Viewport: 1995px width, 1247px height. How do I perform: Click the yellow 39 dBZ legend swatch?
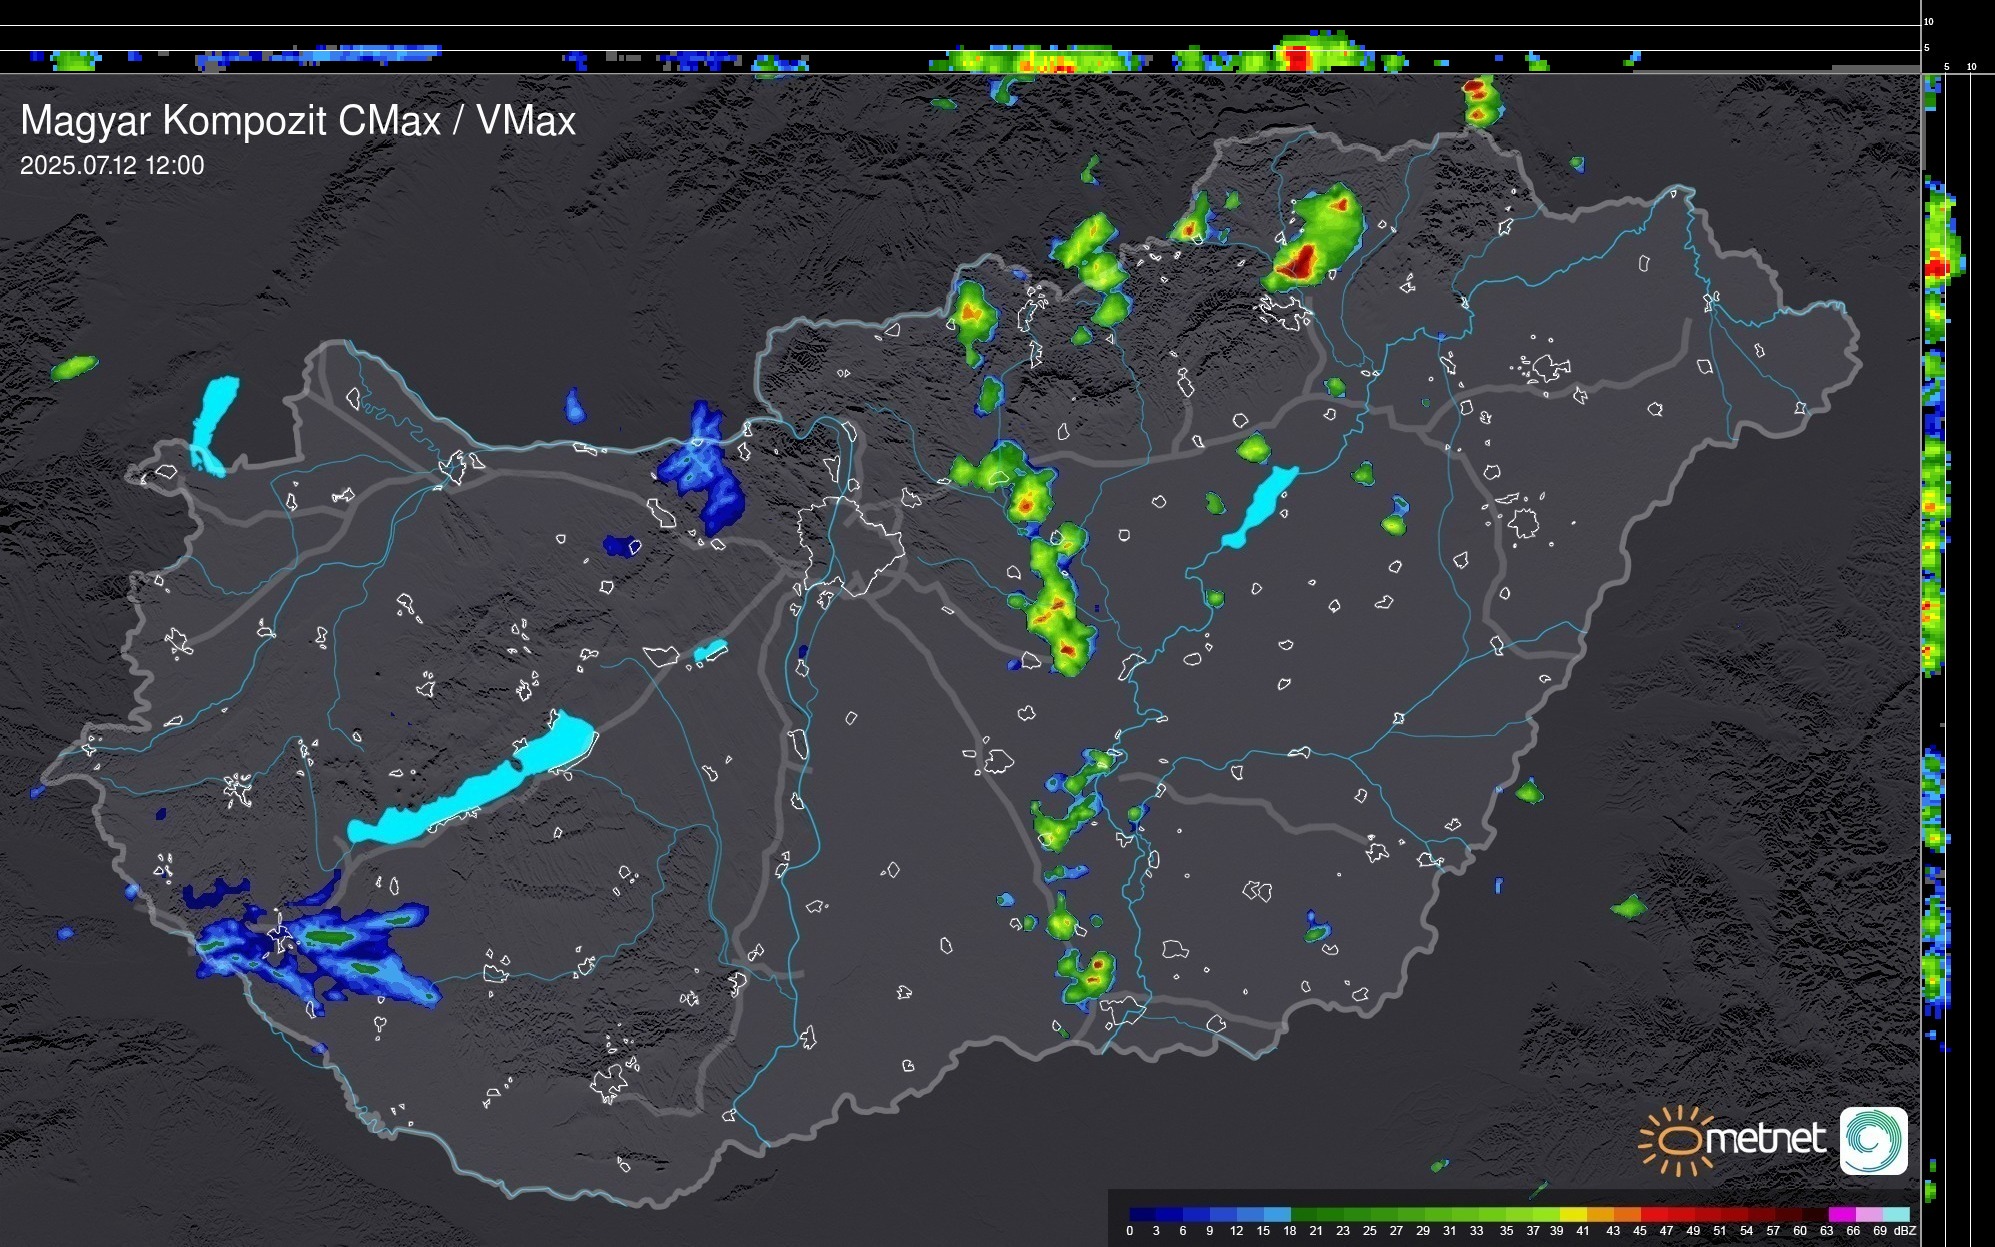tap(1572, 1214)
